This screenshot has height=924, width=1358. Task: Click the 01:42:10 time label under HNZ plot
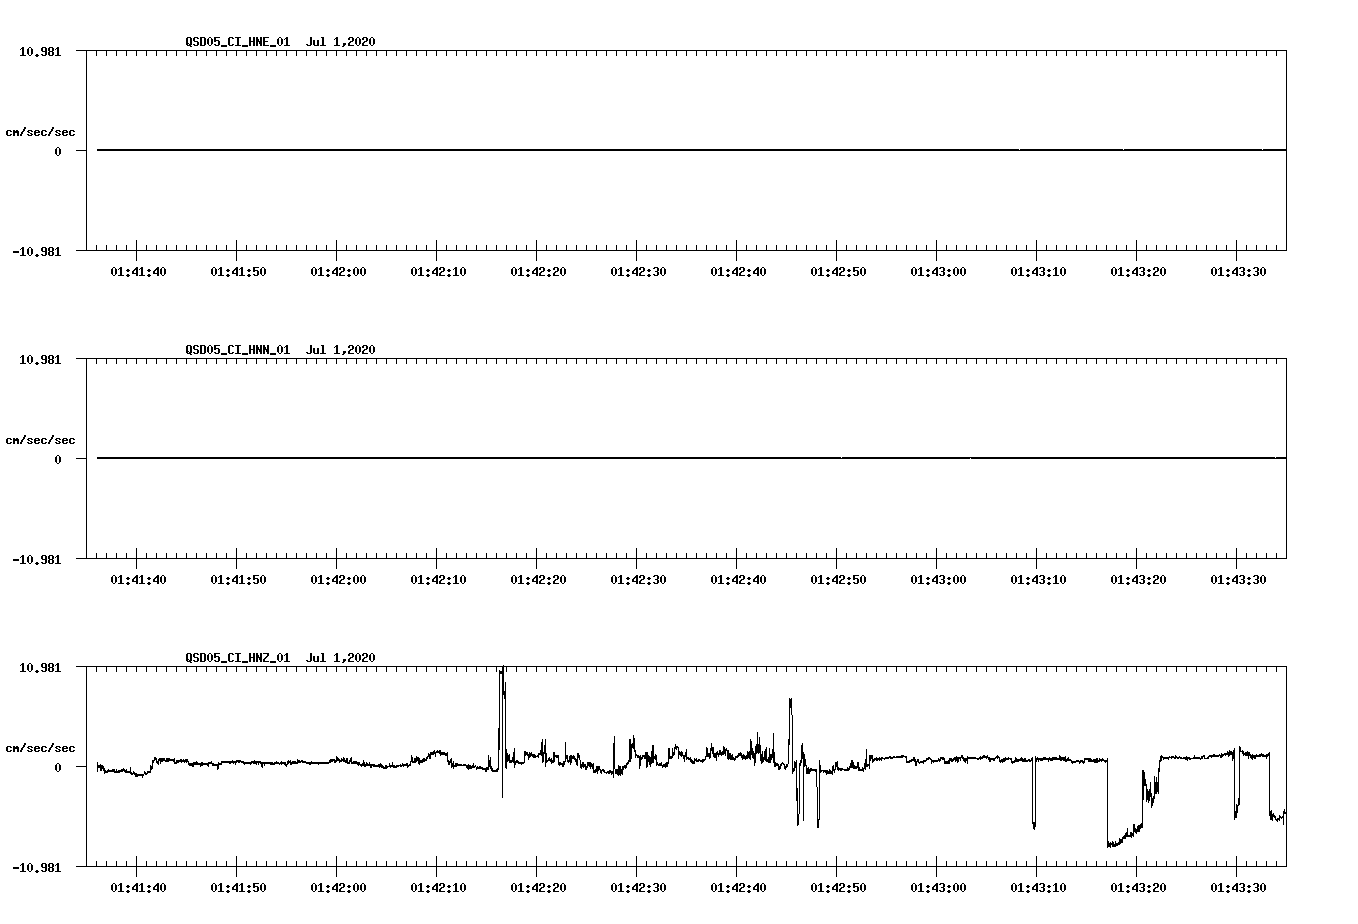438,888
